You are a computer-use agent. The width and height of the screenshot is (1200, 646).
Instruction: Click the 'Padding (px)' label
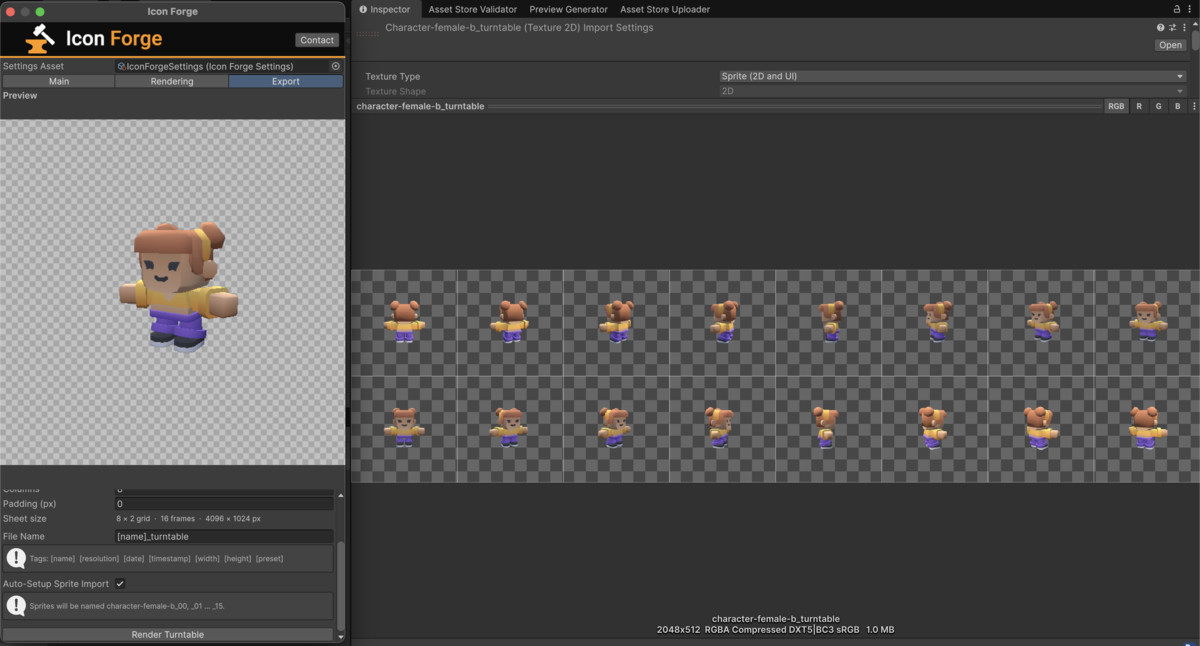pyautogui.click(x=29, y=504)
